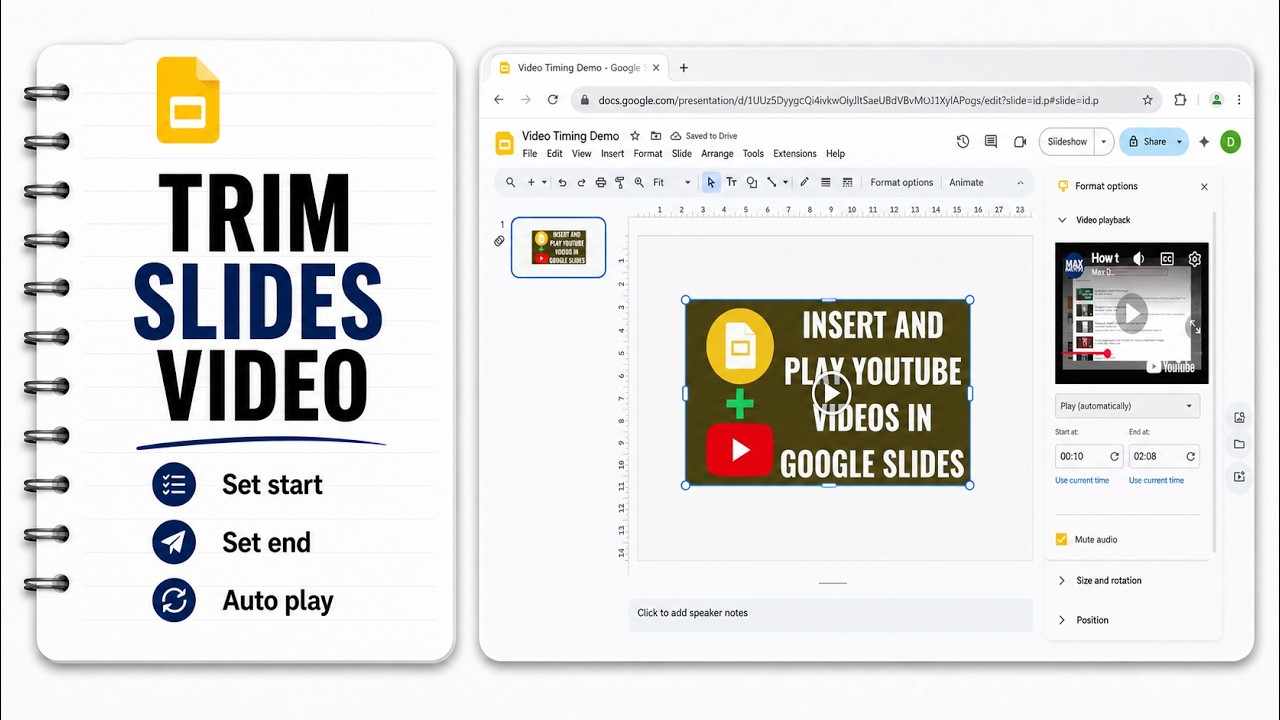The height and width of the screenshot is (720, 1280).
Task: Click the camera meeting icon
Action: (x=1020, y=142)
